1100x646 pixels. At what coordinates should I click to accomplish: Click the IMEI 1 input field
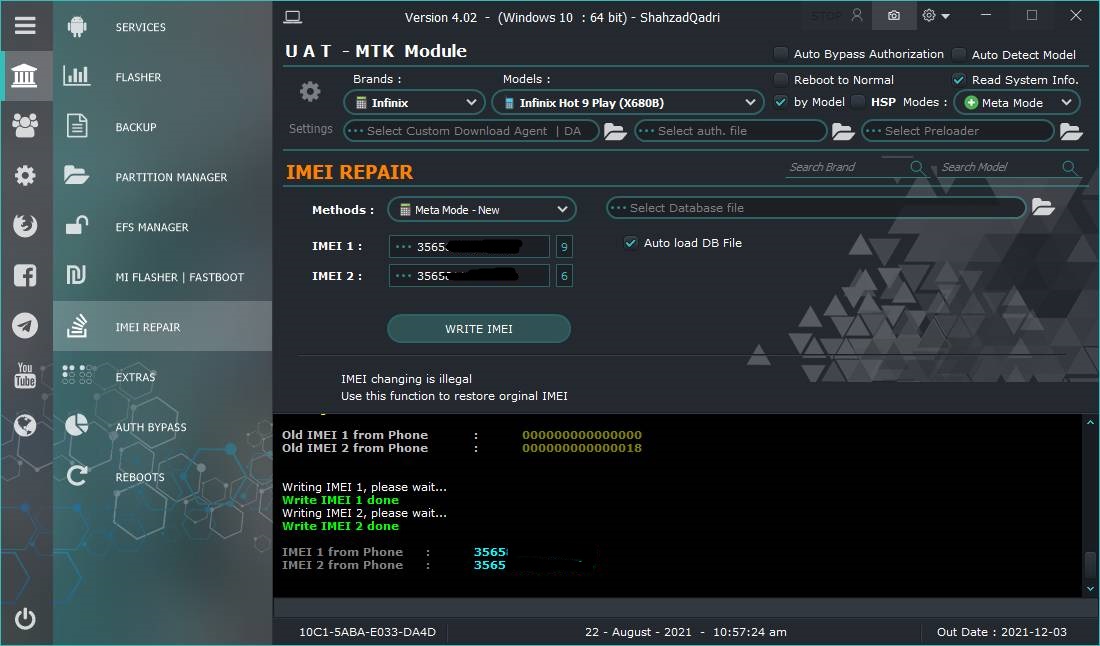coord(469,246)
